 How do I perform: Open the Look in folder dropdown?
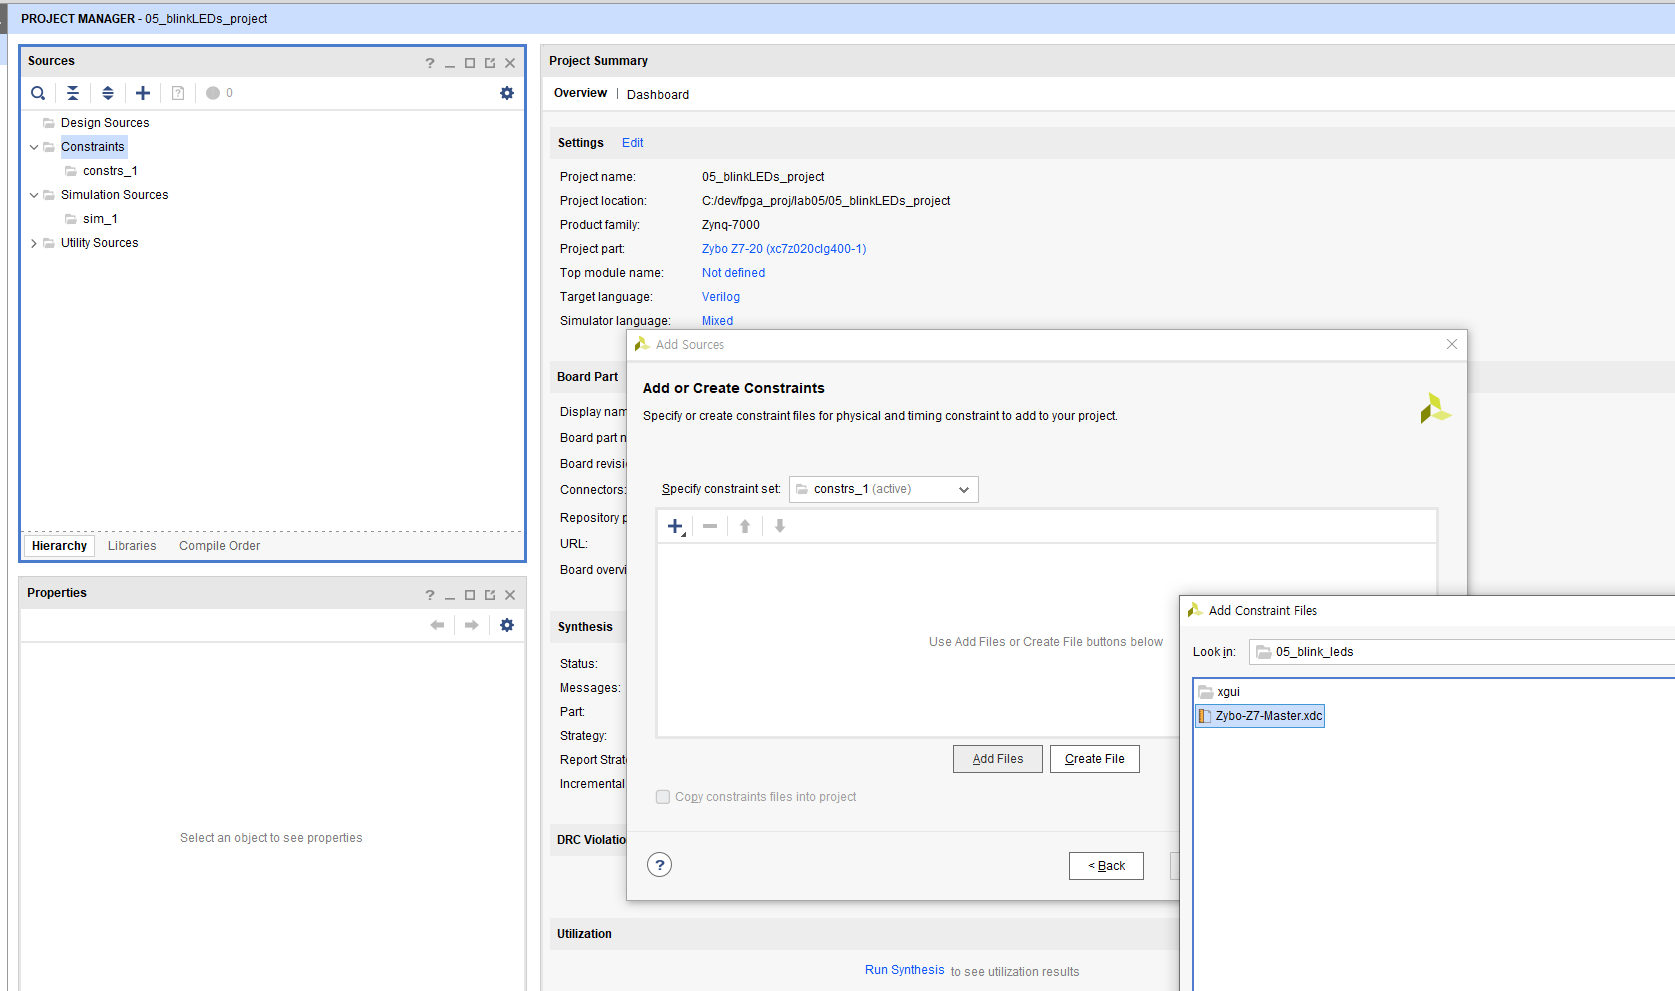tap(1462, 652)
